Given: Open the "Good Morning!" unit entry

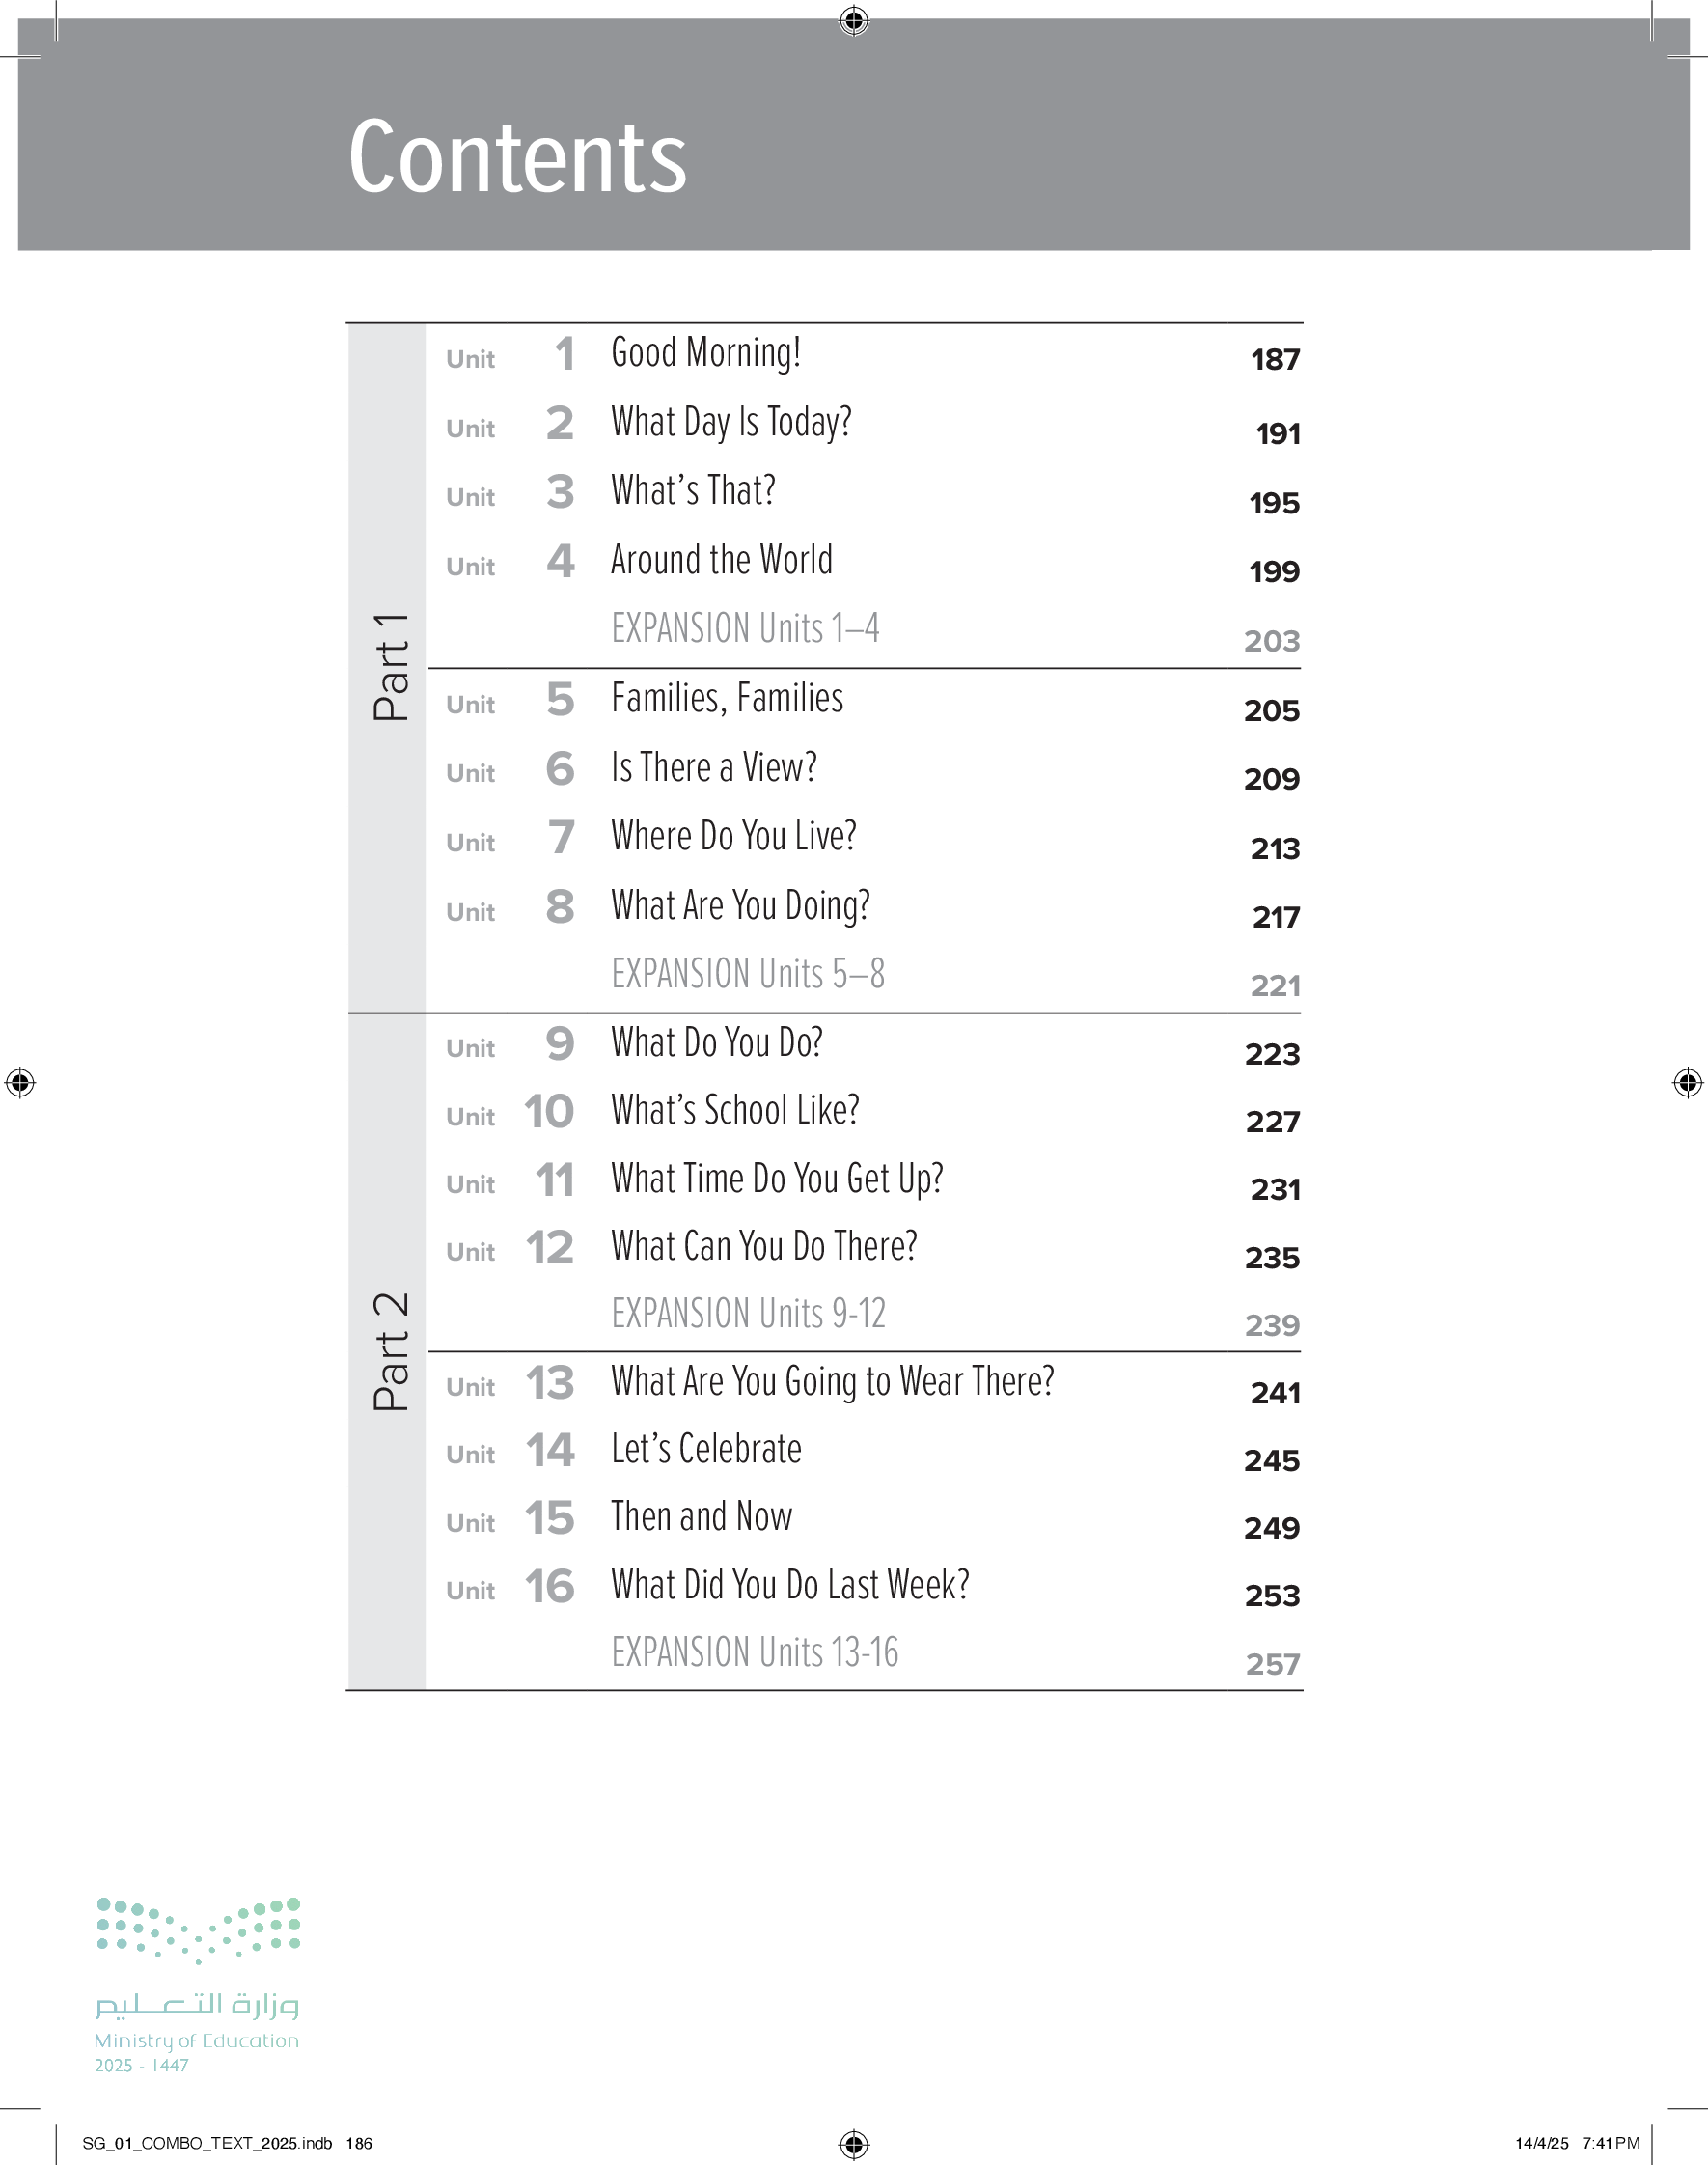Looking at the screenshot, I should click(x=705, y=353).
